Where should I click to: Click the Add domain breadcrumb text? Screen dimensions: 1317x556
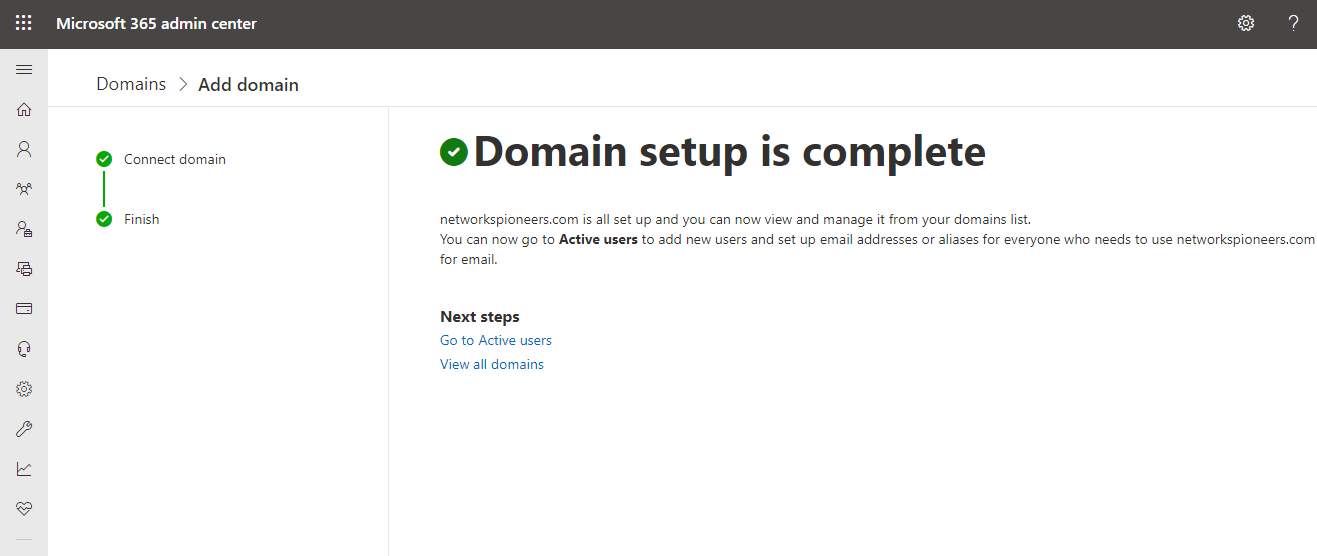click(x=248, y=85)
